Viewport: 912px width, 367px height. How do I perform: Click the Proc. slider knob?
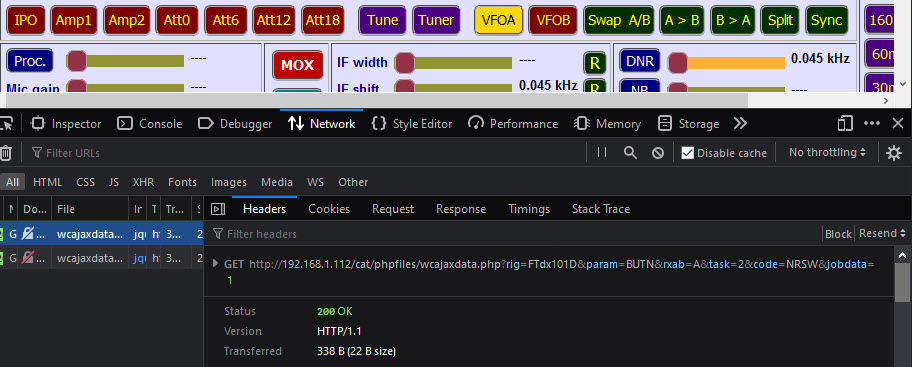click(x=77, y=60)
